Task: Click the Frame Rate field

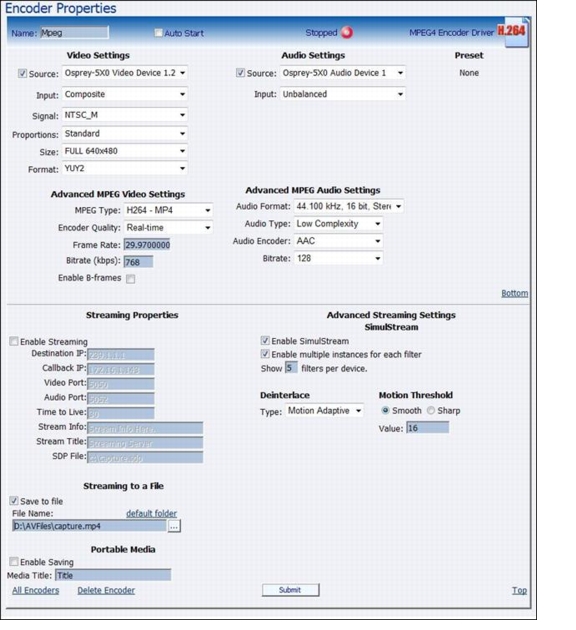Action: [147, 245]
